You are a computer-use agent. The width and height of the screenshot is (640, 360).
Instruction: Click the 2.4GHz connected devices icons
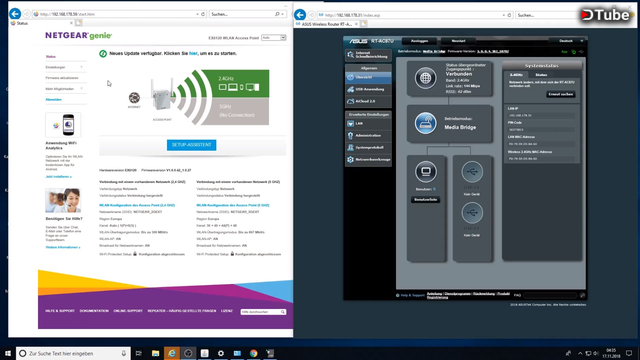coord(239,87)
